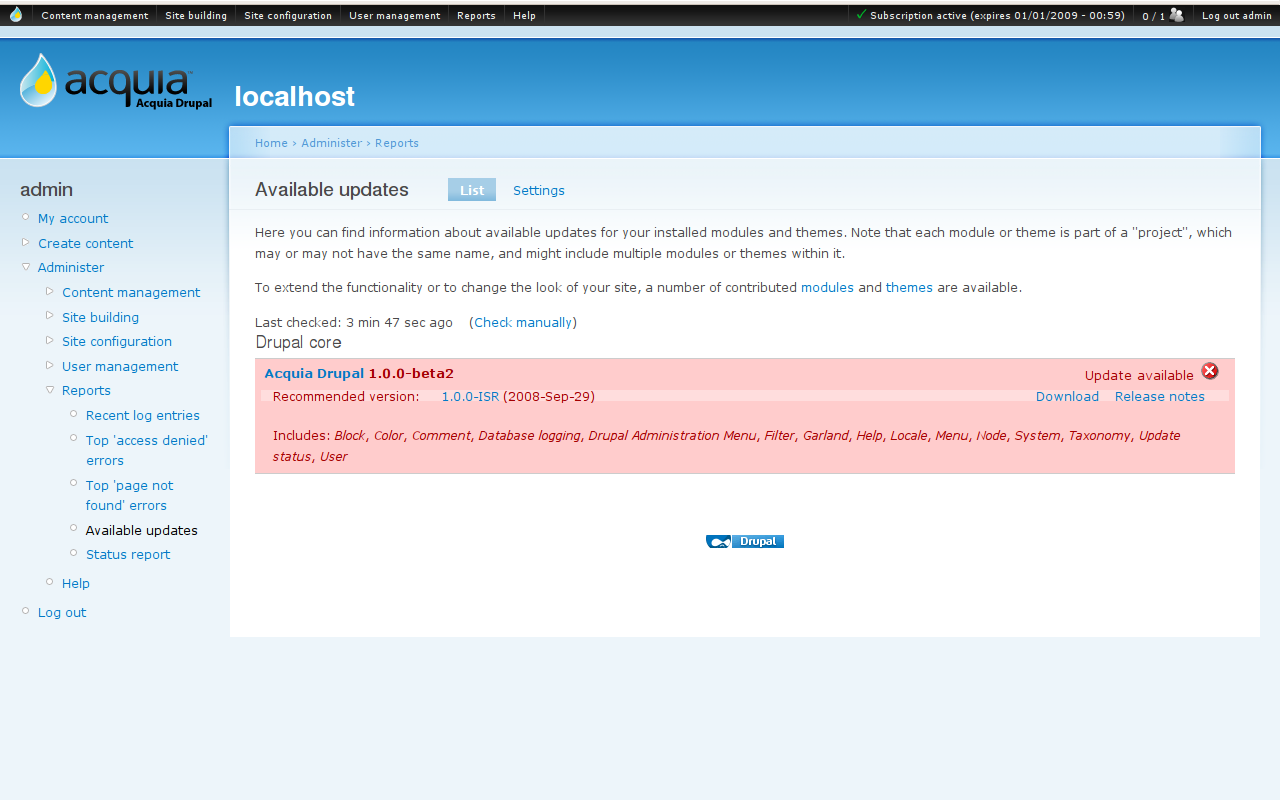Click the Log out admin link
Image resolution: width=1280 pixels, height=800 pixels.
1237,14
